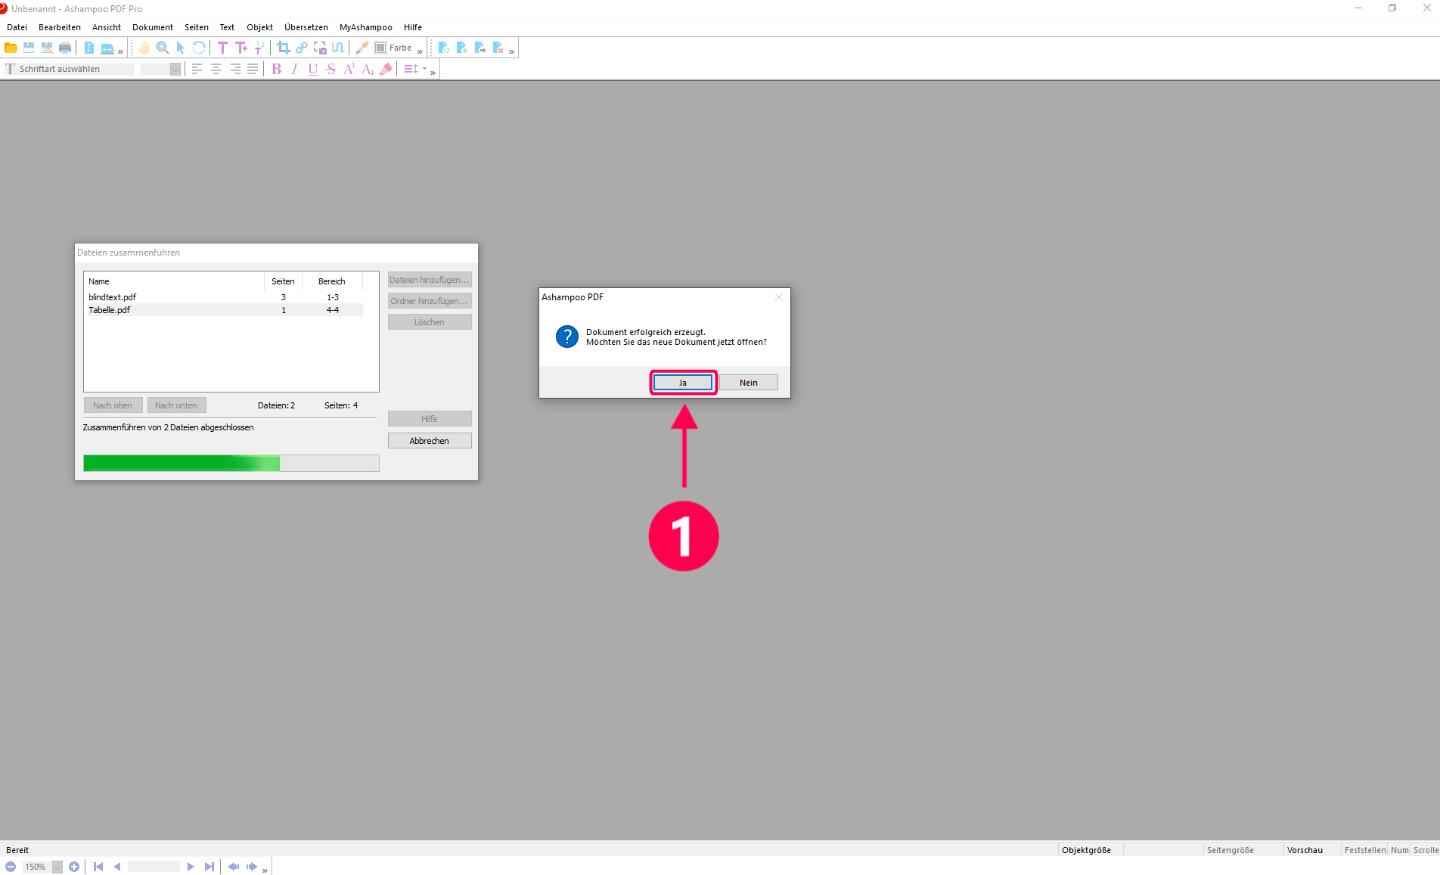Viewport: 1440px width, 875px height.
Task: Click the Fit page width icon
Action: (x=107, y=48)
